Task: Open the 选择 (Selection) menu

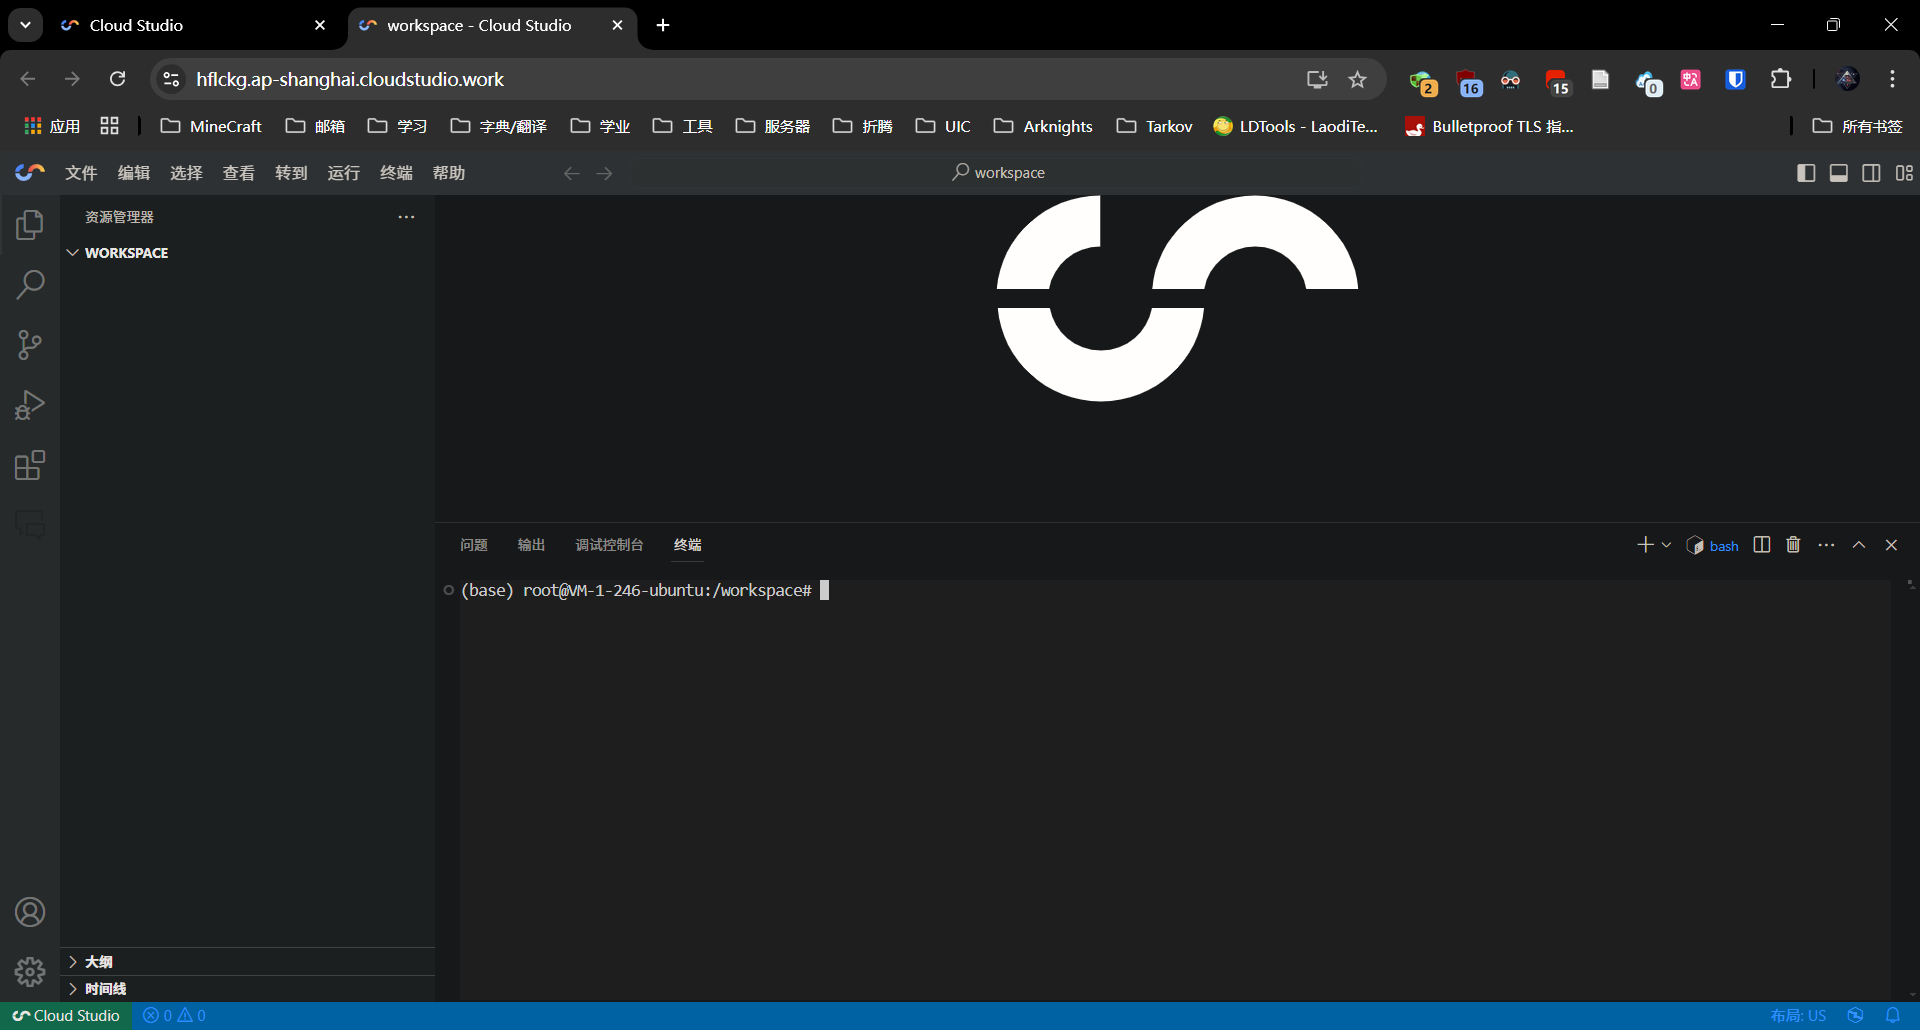Action: tap(186, 173)
